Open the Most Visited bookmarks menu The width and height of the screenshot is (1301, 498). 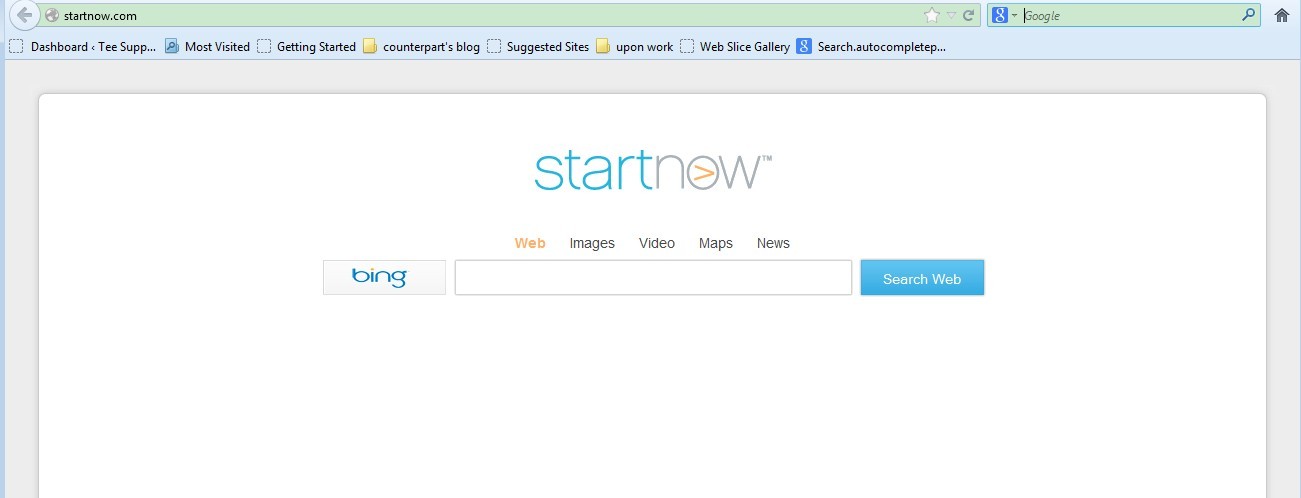point(207,46)
